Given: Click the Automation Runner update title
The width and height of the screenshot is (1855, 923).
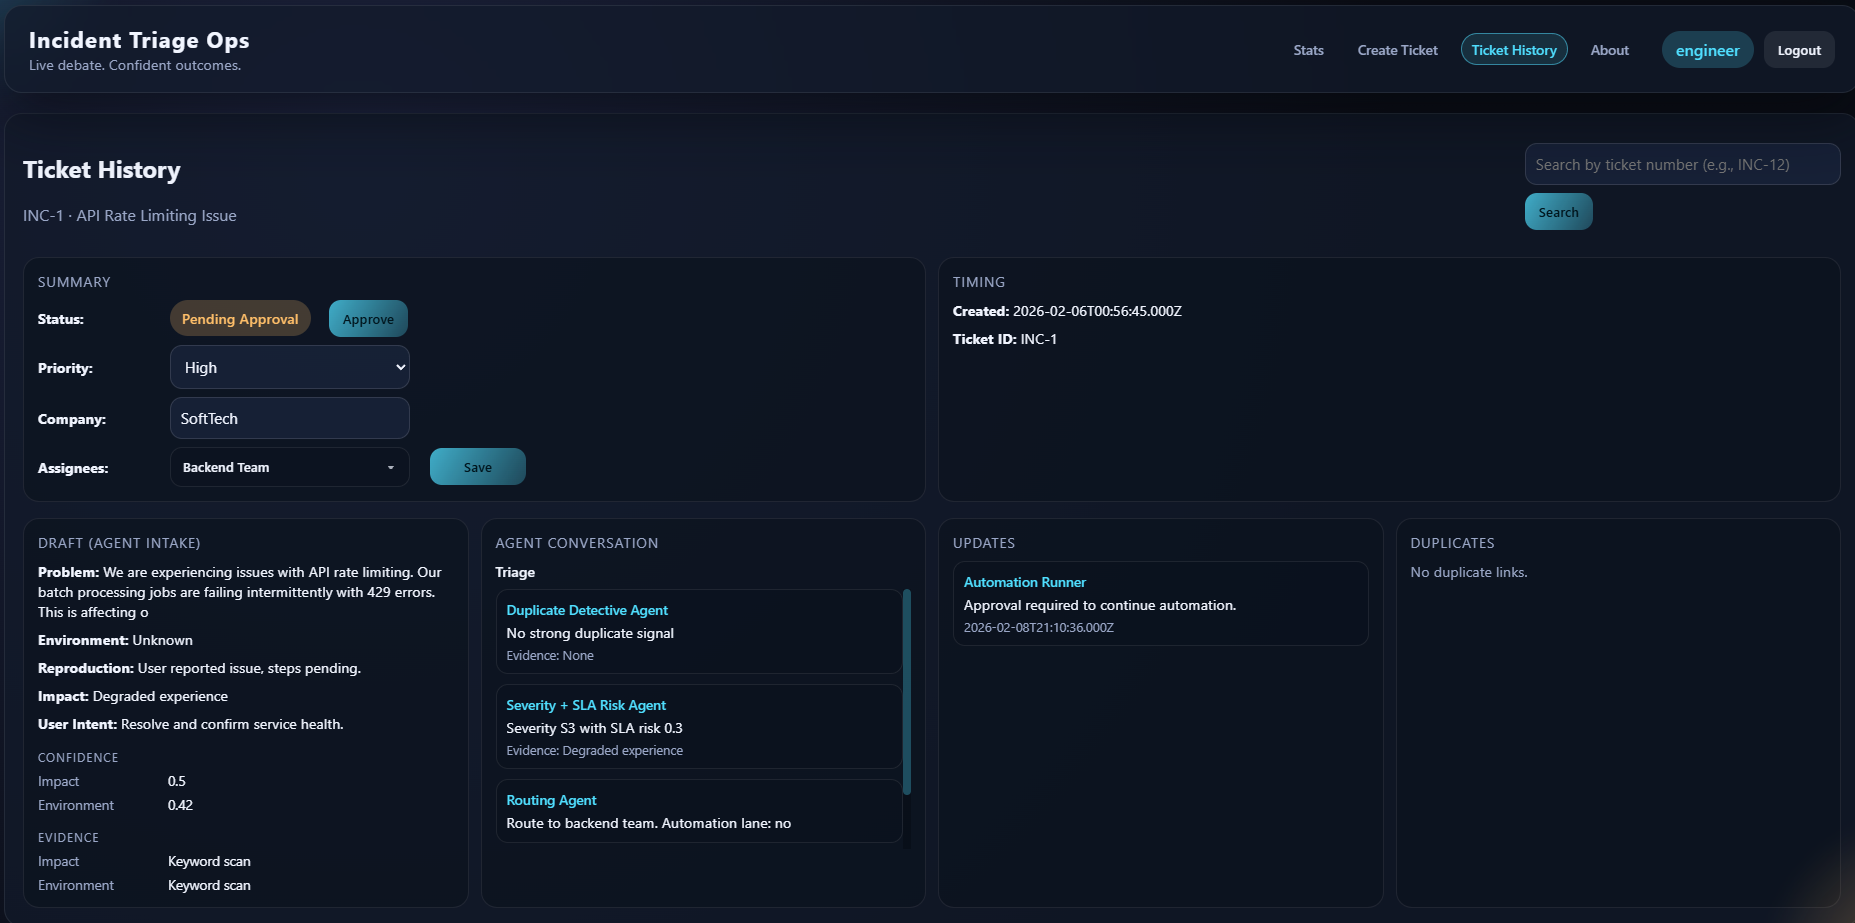Looking at the screenshot, I should 1025,582.
